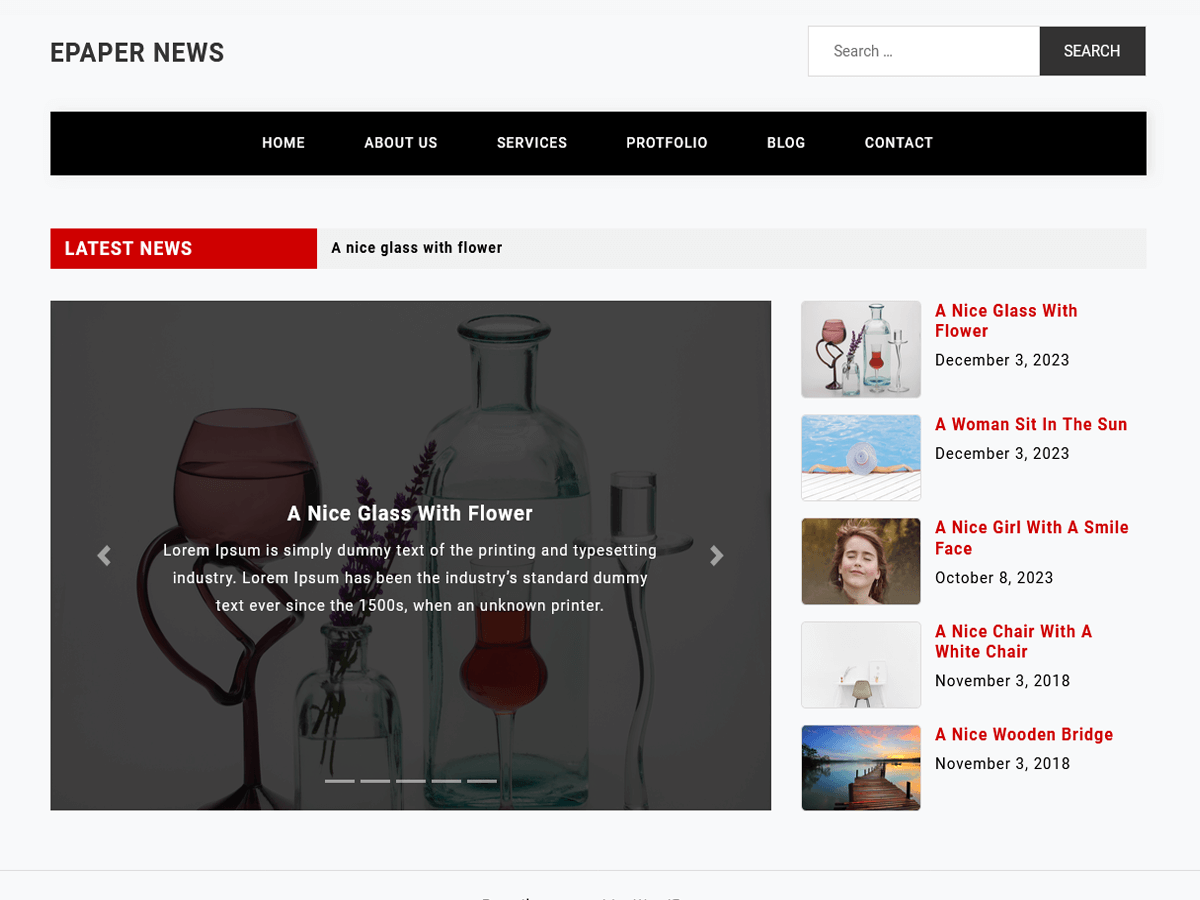Viewport: 1200px width, 900px height.
Task: Open the PROTFOLIO navigation link
Action: pos(666,143)
